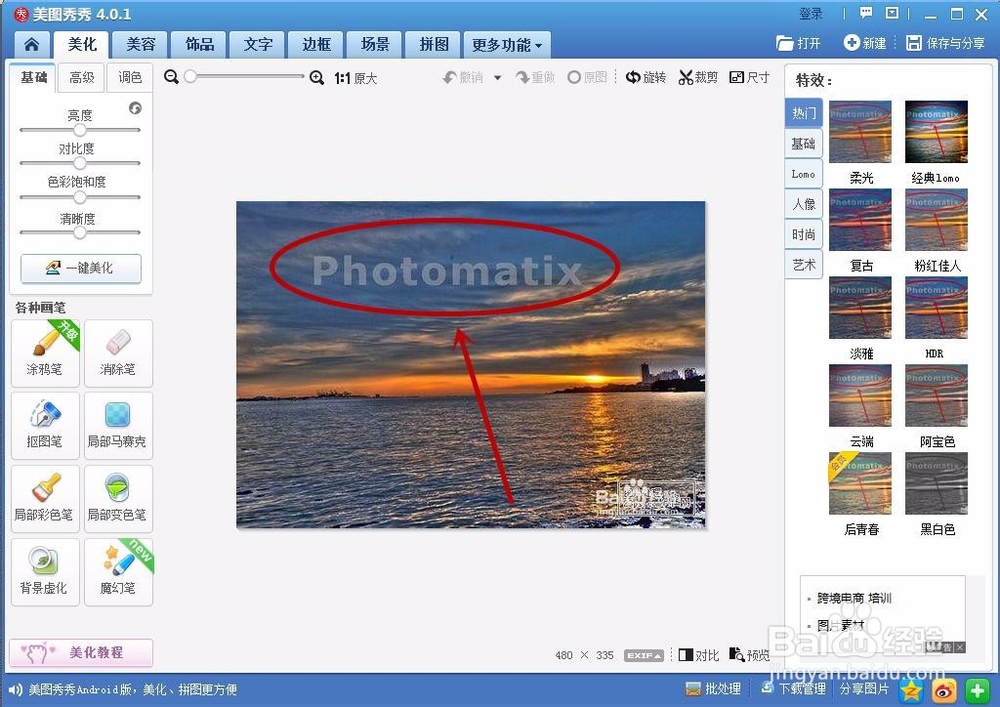Click the 跨境电商 培训 ad link
Image resolution: width=1000 pixels, height=707 pixels.
click(x=855, y=598)
